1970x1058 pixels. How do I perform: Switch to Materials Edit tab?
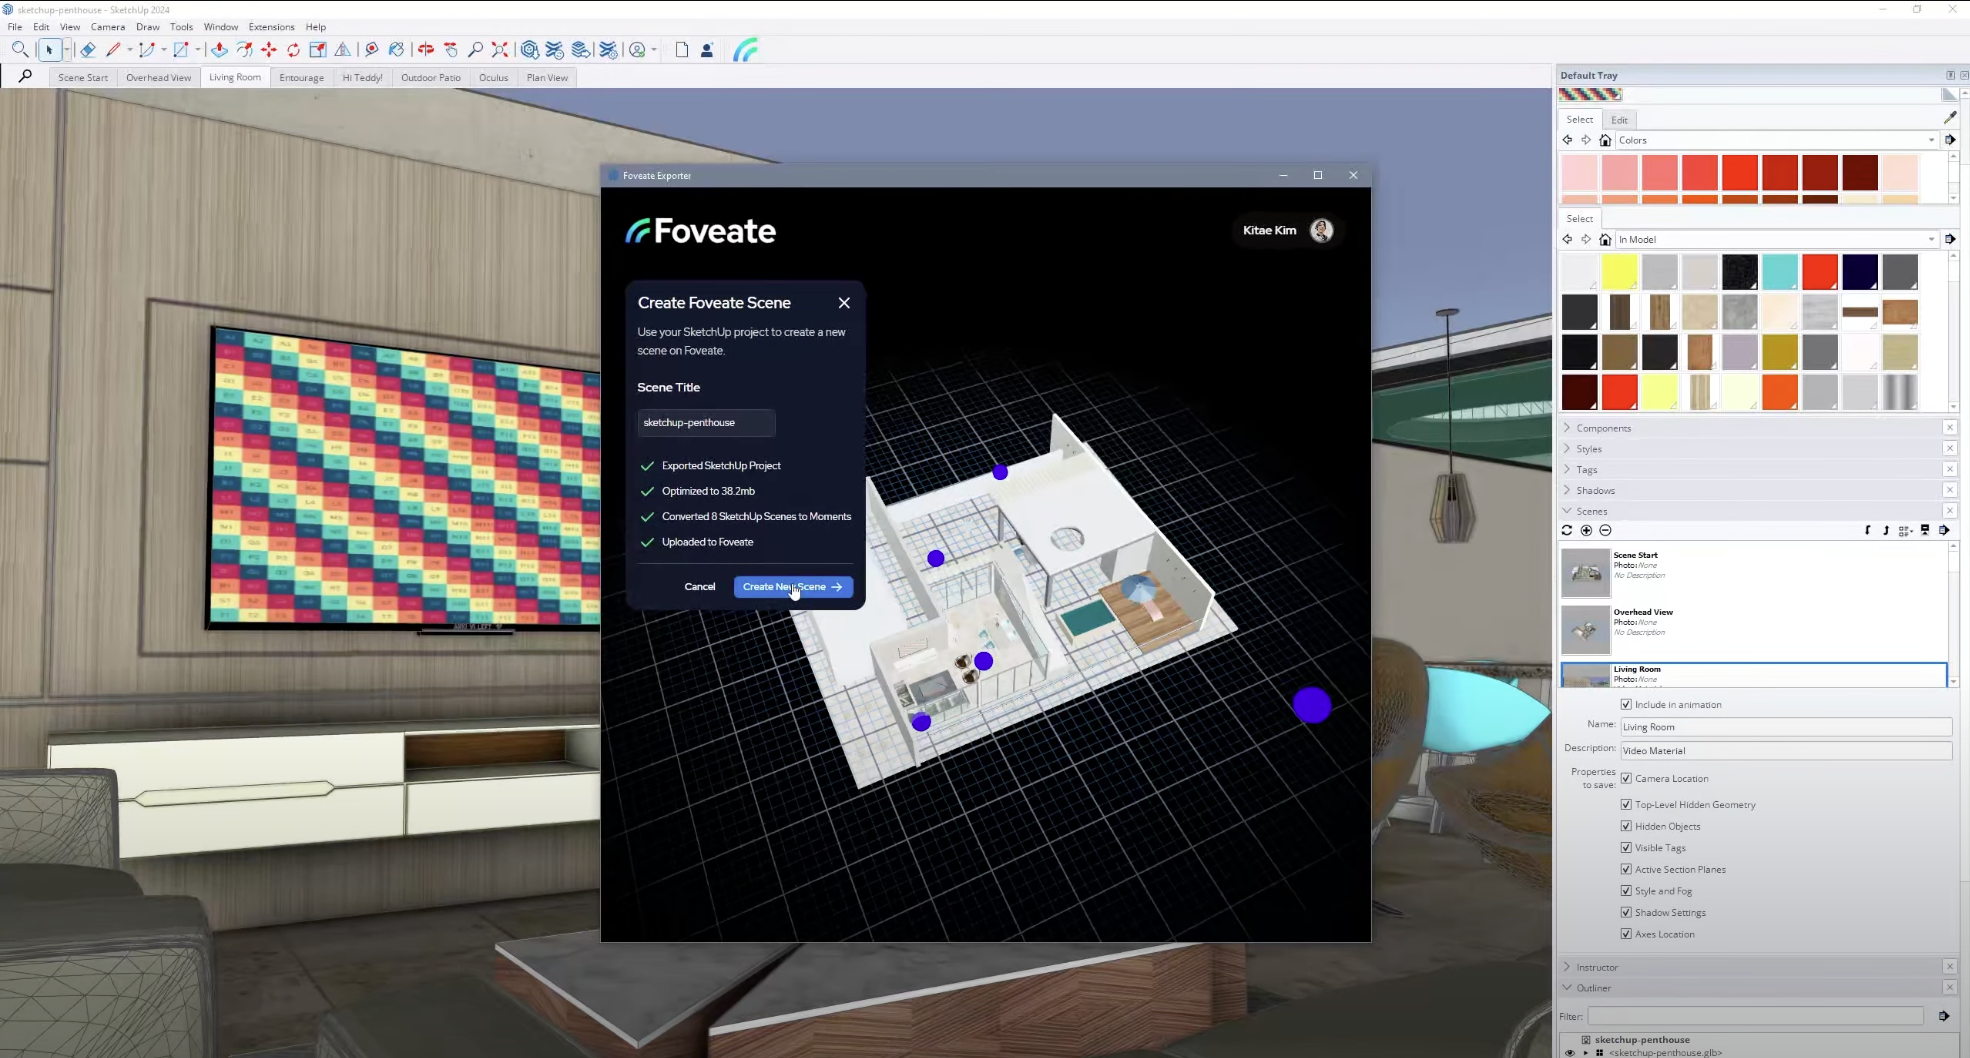1619,119
